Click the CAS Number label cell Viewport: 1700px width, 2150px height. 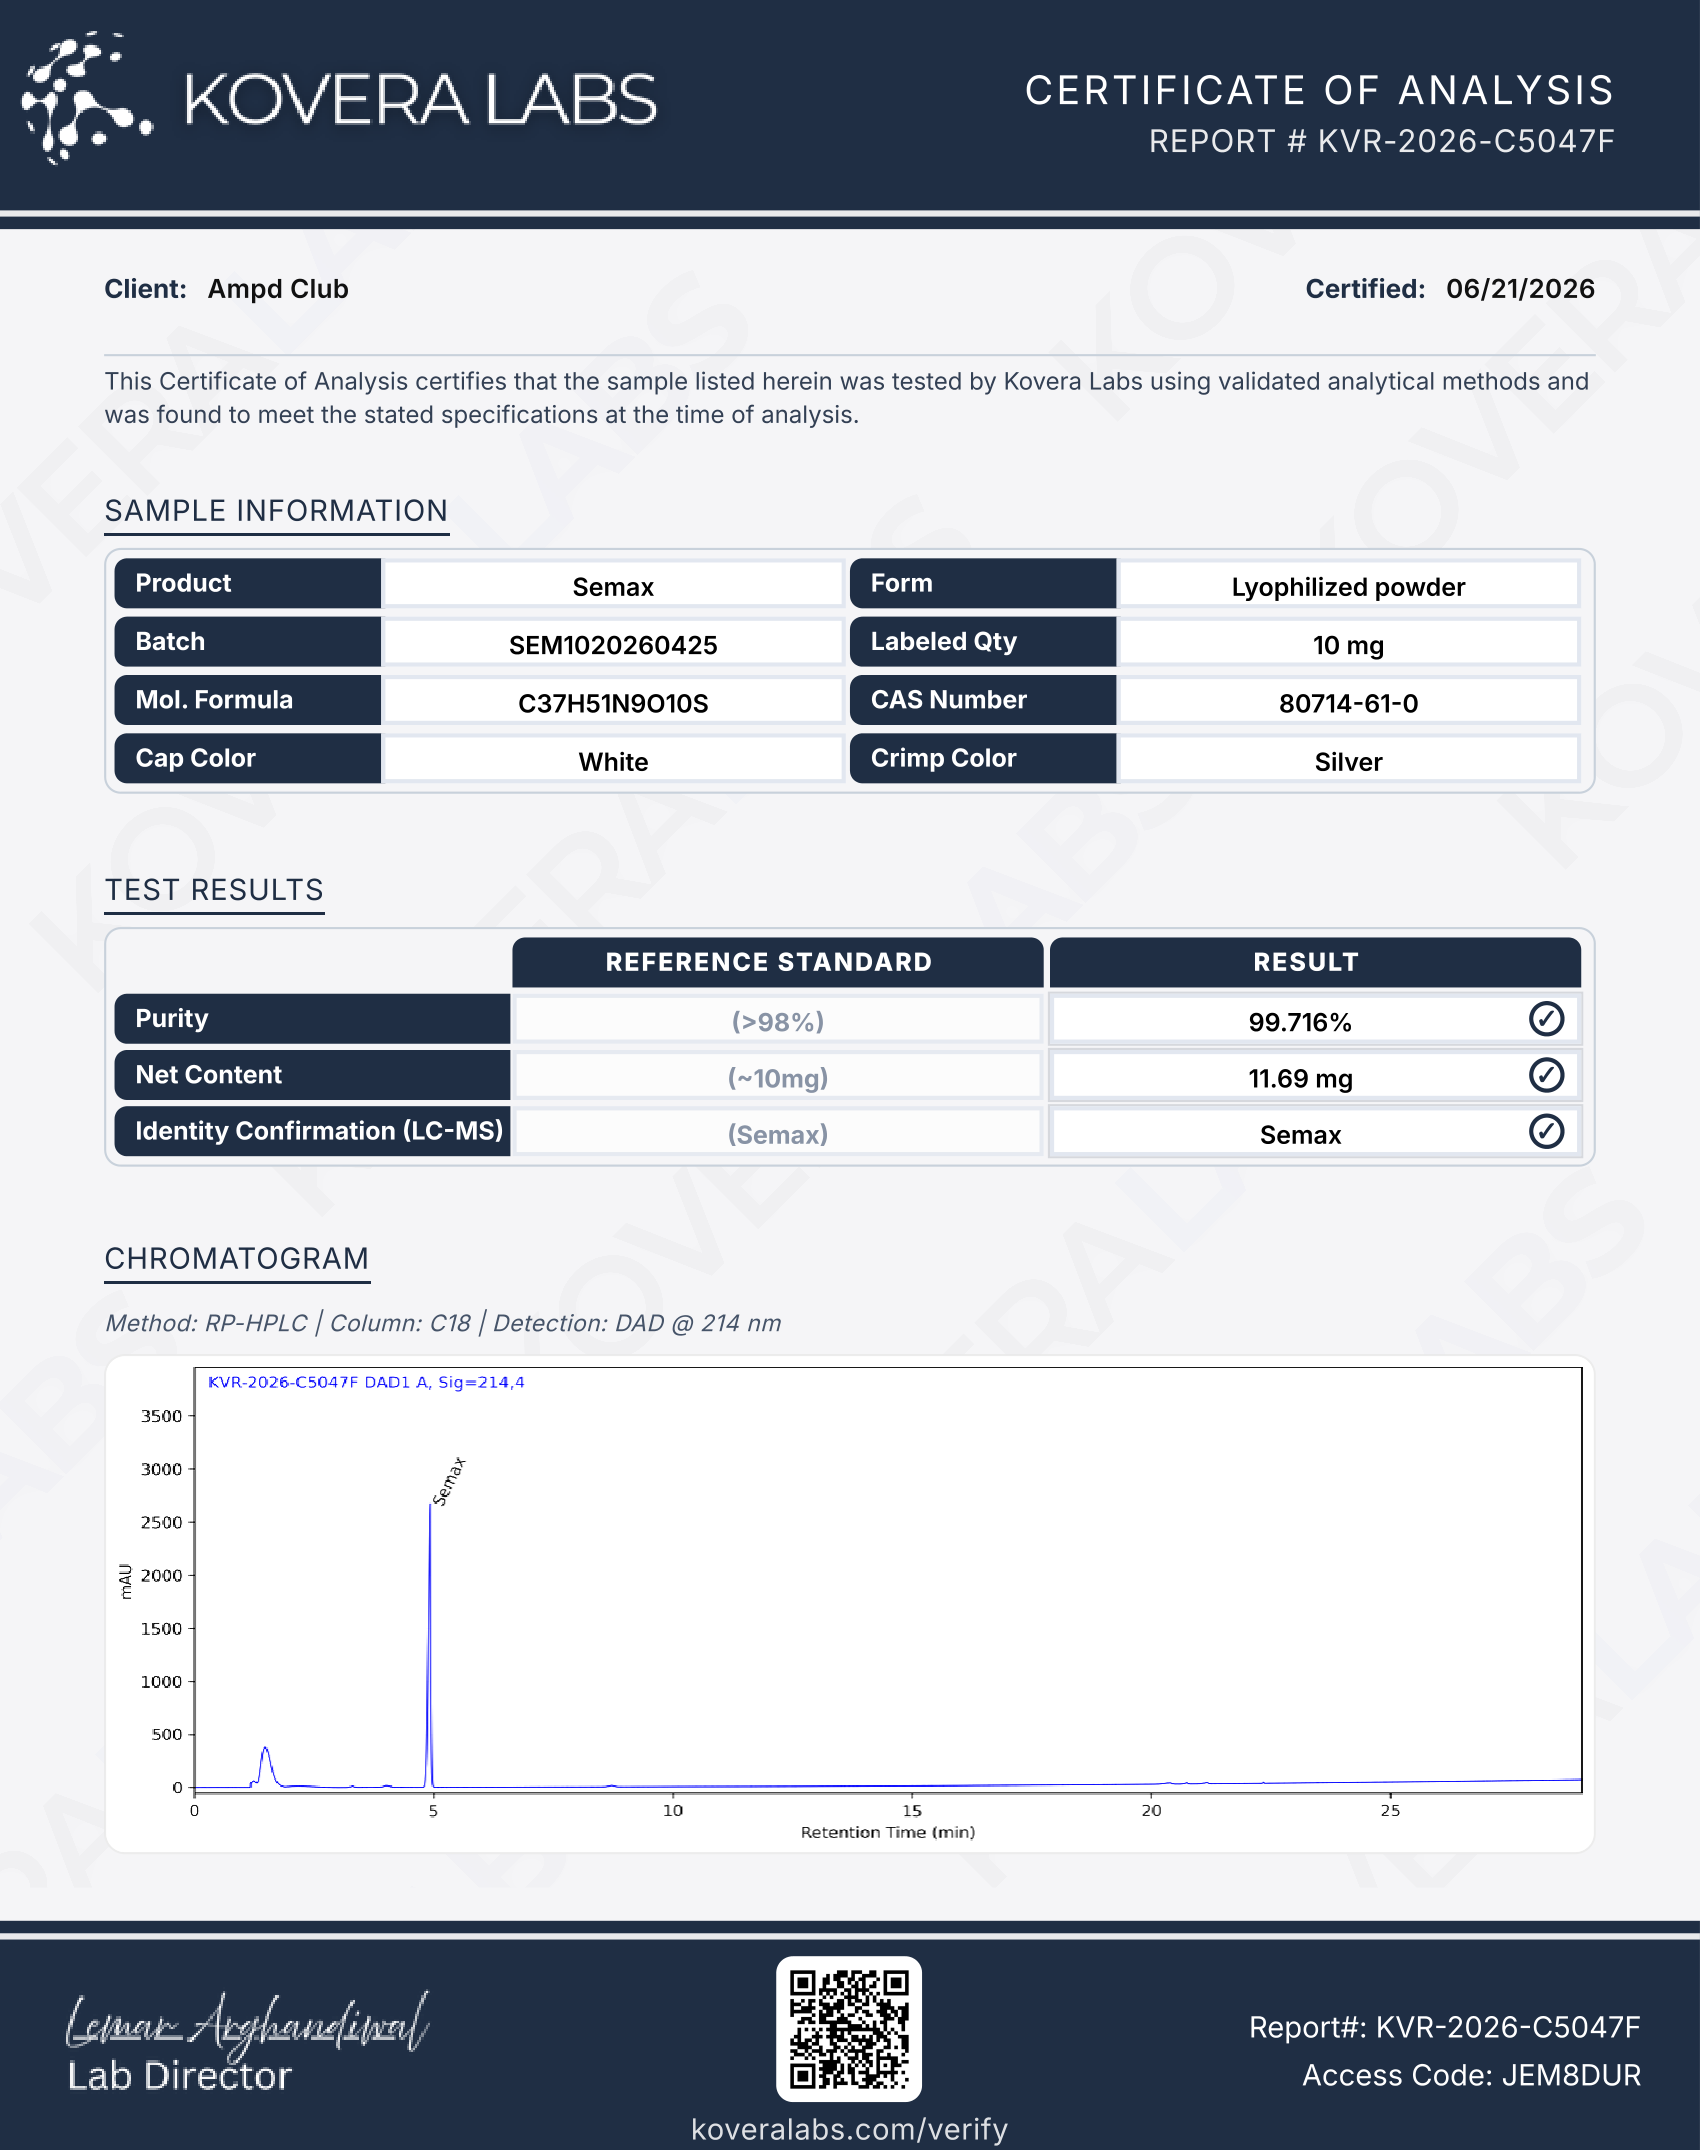[x=983, y=700]
